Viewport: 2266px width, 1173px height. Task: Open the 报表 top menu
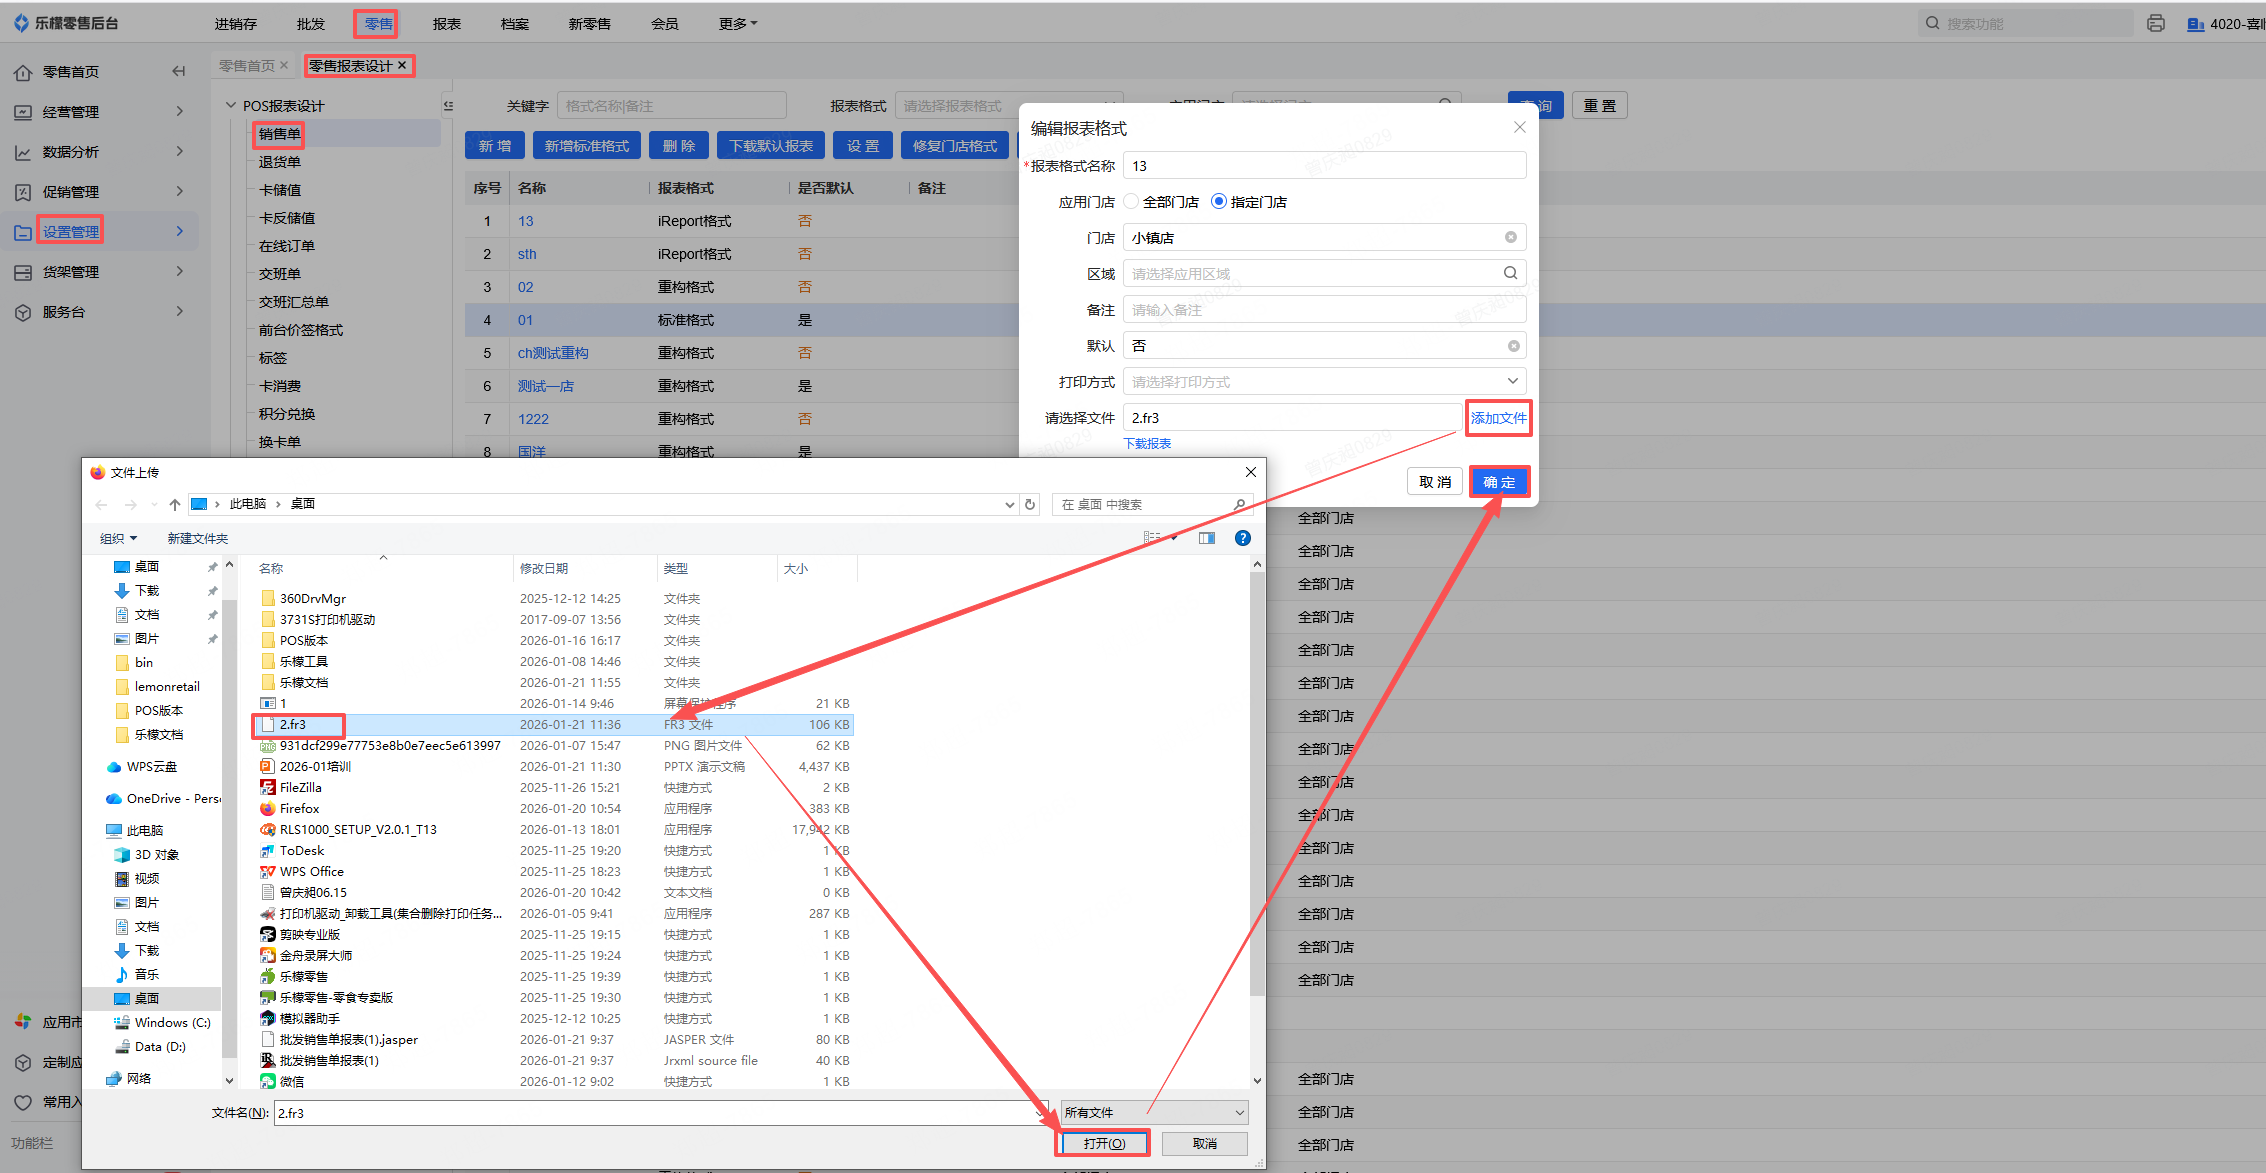pyautogui.click(x=446, y=23)
